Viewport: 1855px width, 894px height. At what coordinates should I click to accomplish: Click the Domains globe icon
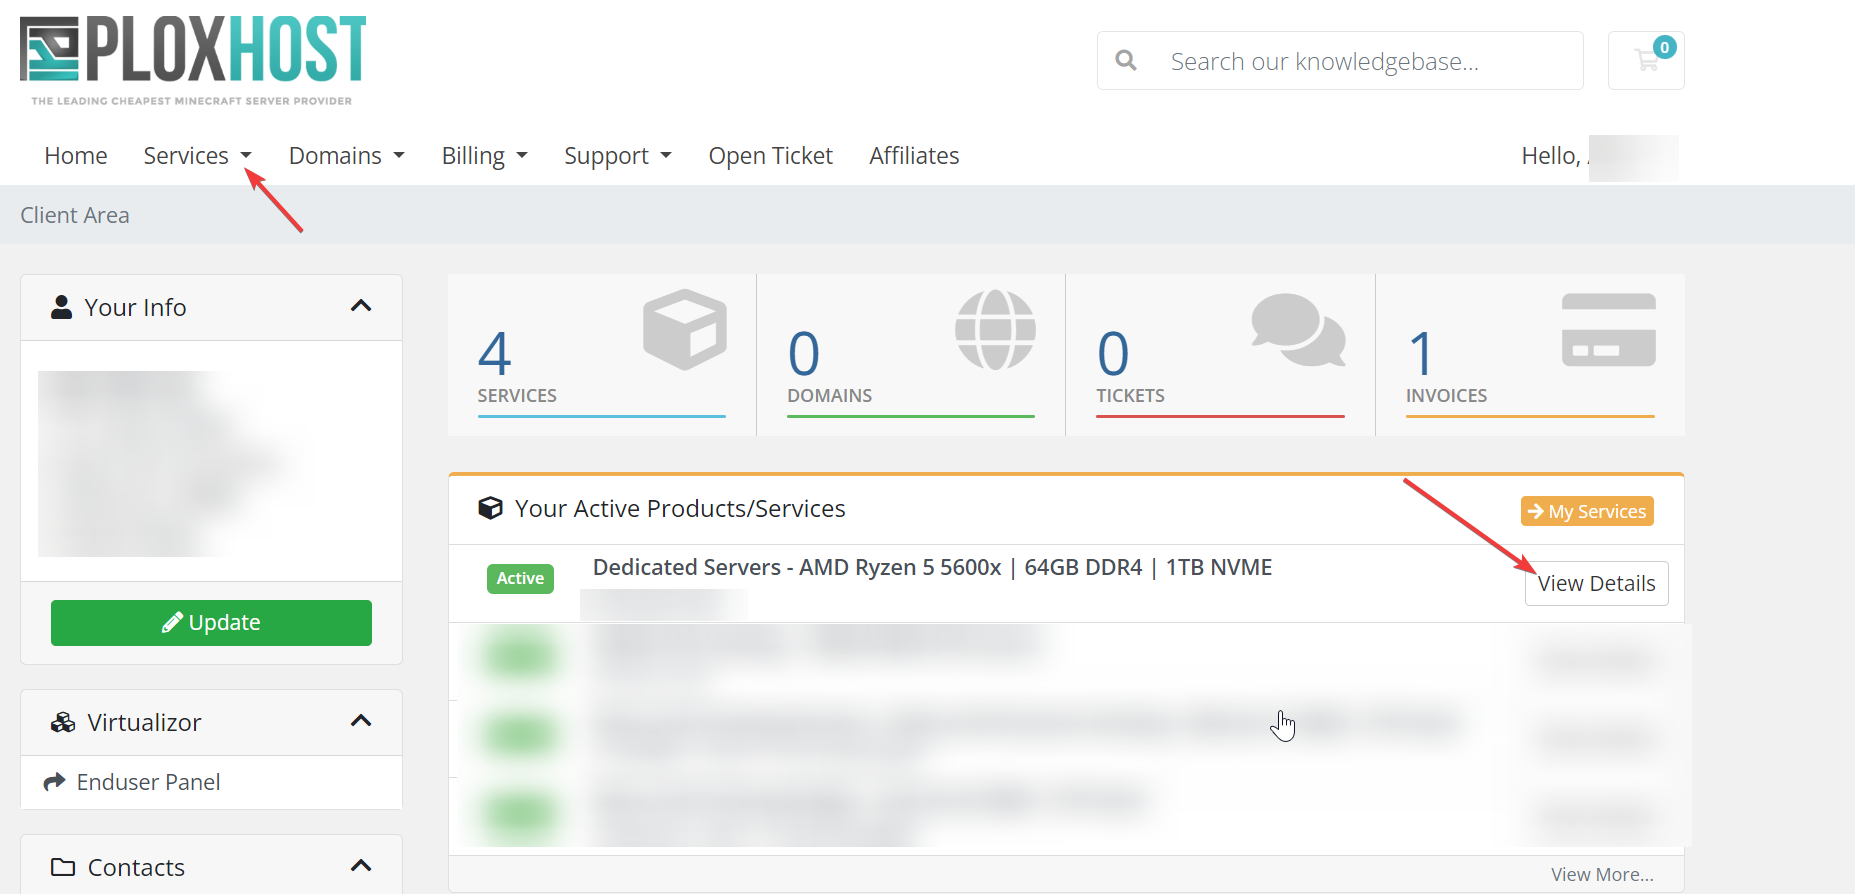(995, 329)
